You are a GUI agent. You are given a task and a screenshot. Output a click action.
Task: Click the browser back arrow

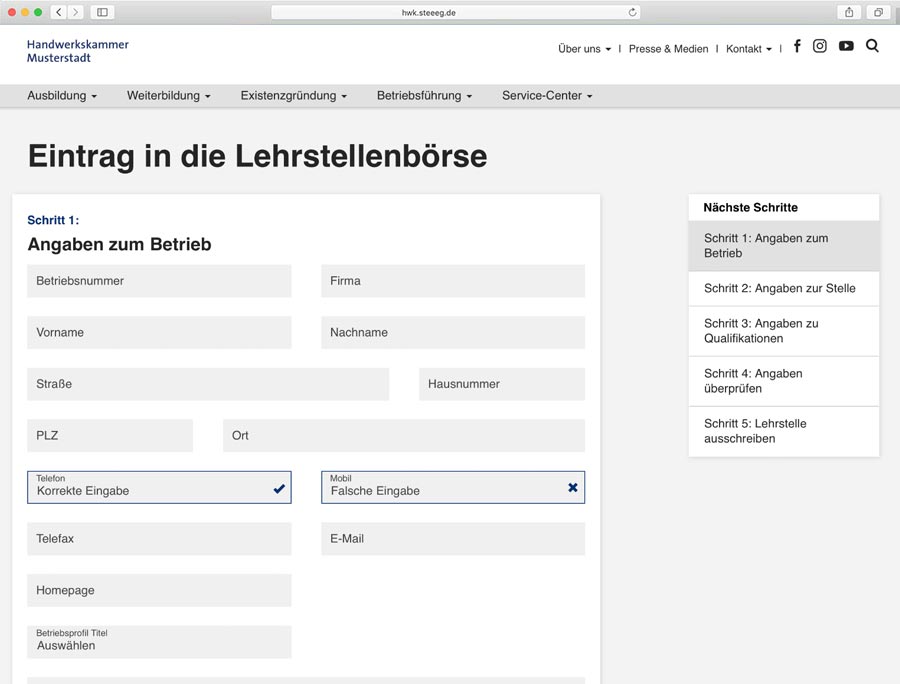click(59, 12)
